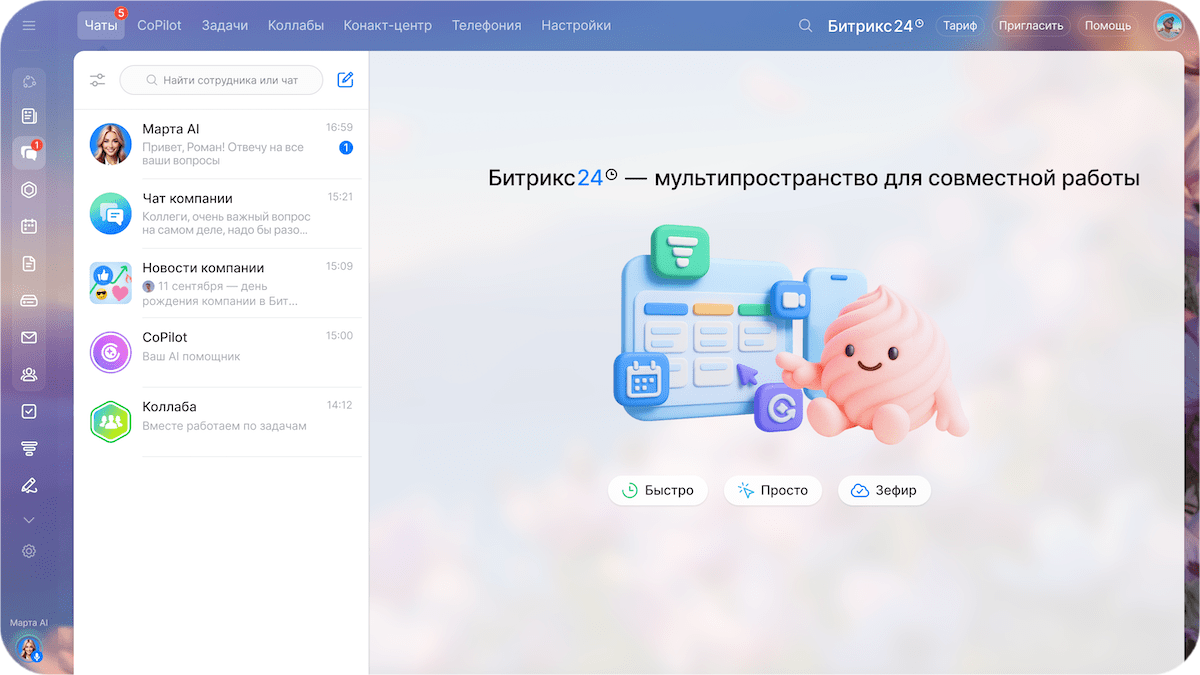Click the employee or chat search field
Viewport: 1200px width, 675px height.
point(222,80)
